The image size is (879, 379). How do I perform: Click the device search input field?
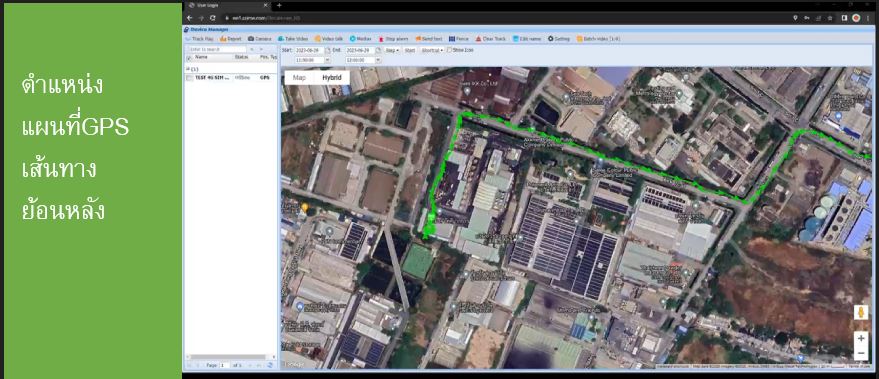click(x=216, y=49)
